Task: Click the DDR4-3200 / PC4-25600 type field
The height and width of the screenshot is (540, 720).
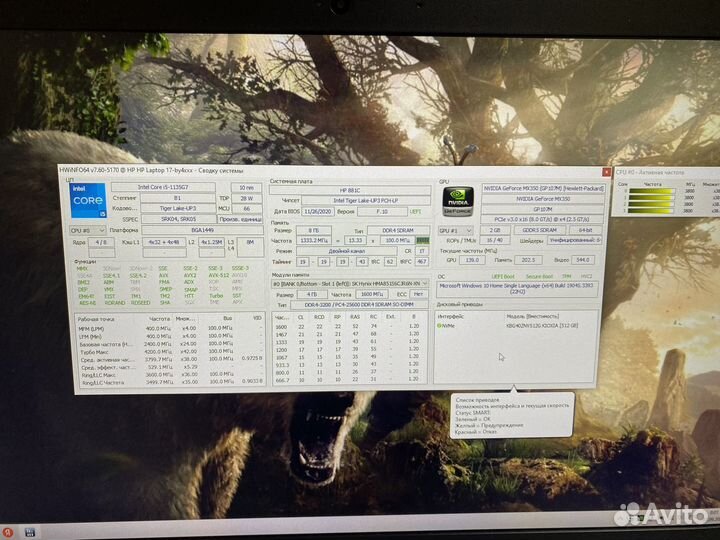Action: (x=359, y=305)
